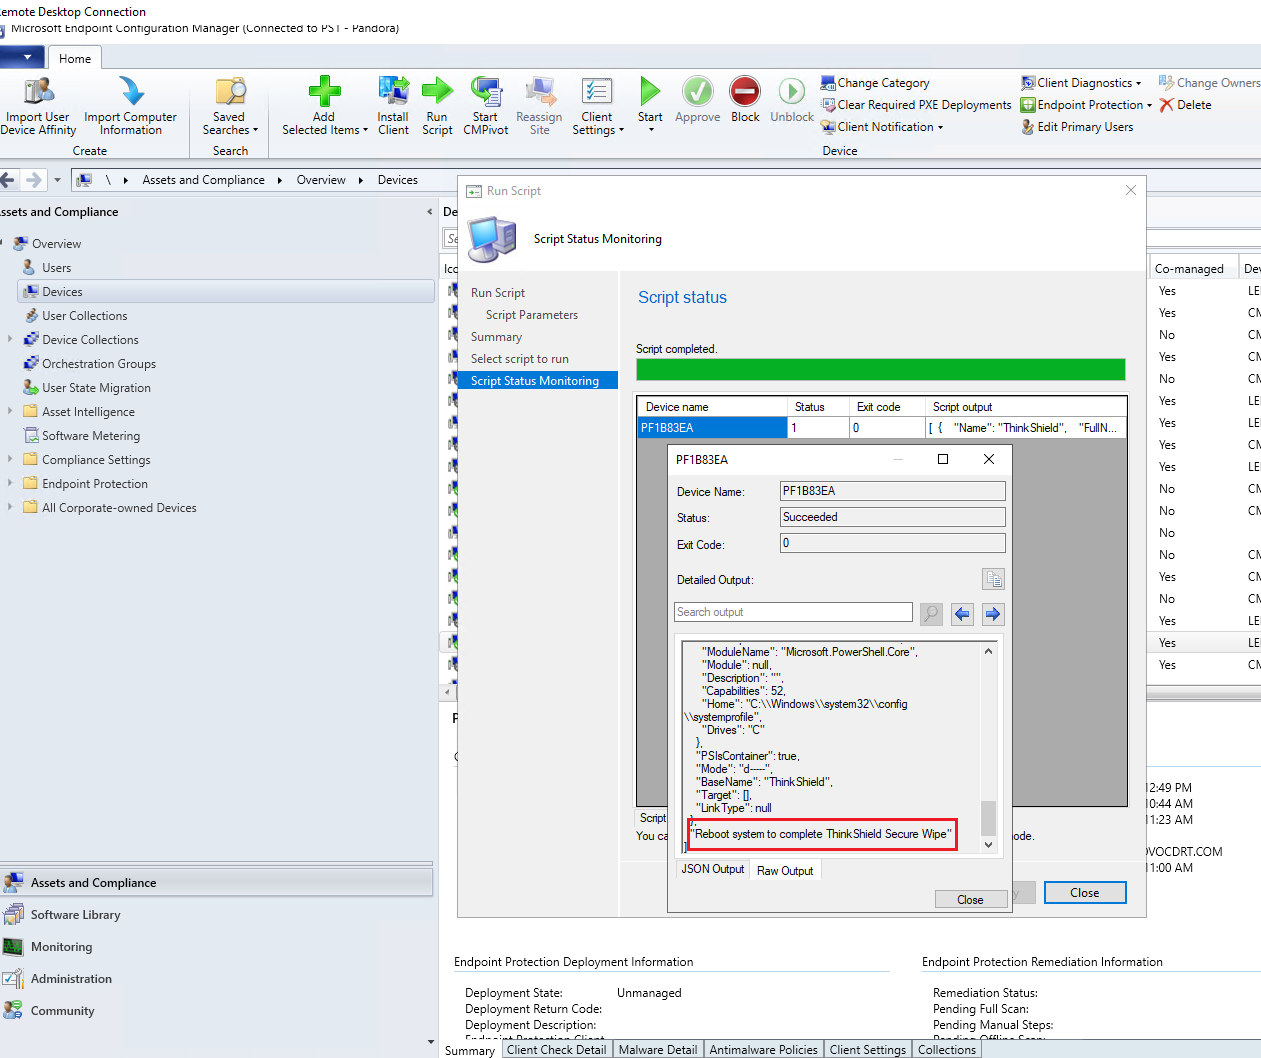This screenshot has width=1261, height=1058.
Task: Click Change Category in ribbon
Action: pos(875,83)
